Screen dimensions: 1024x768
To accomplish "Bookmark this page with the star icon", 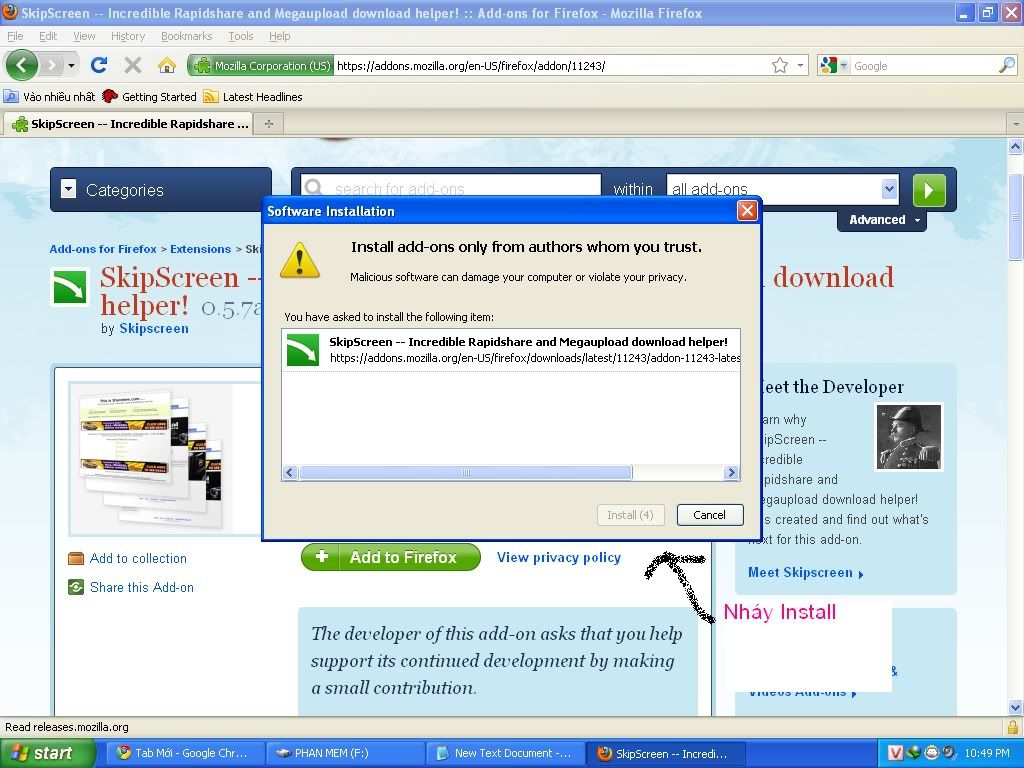I will pos(780,65).
